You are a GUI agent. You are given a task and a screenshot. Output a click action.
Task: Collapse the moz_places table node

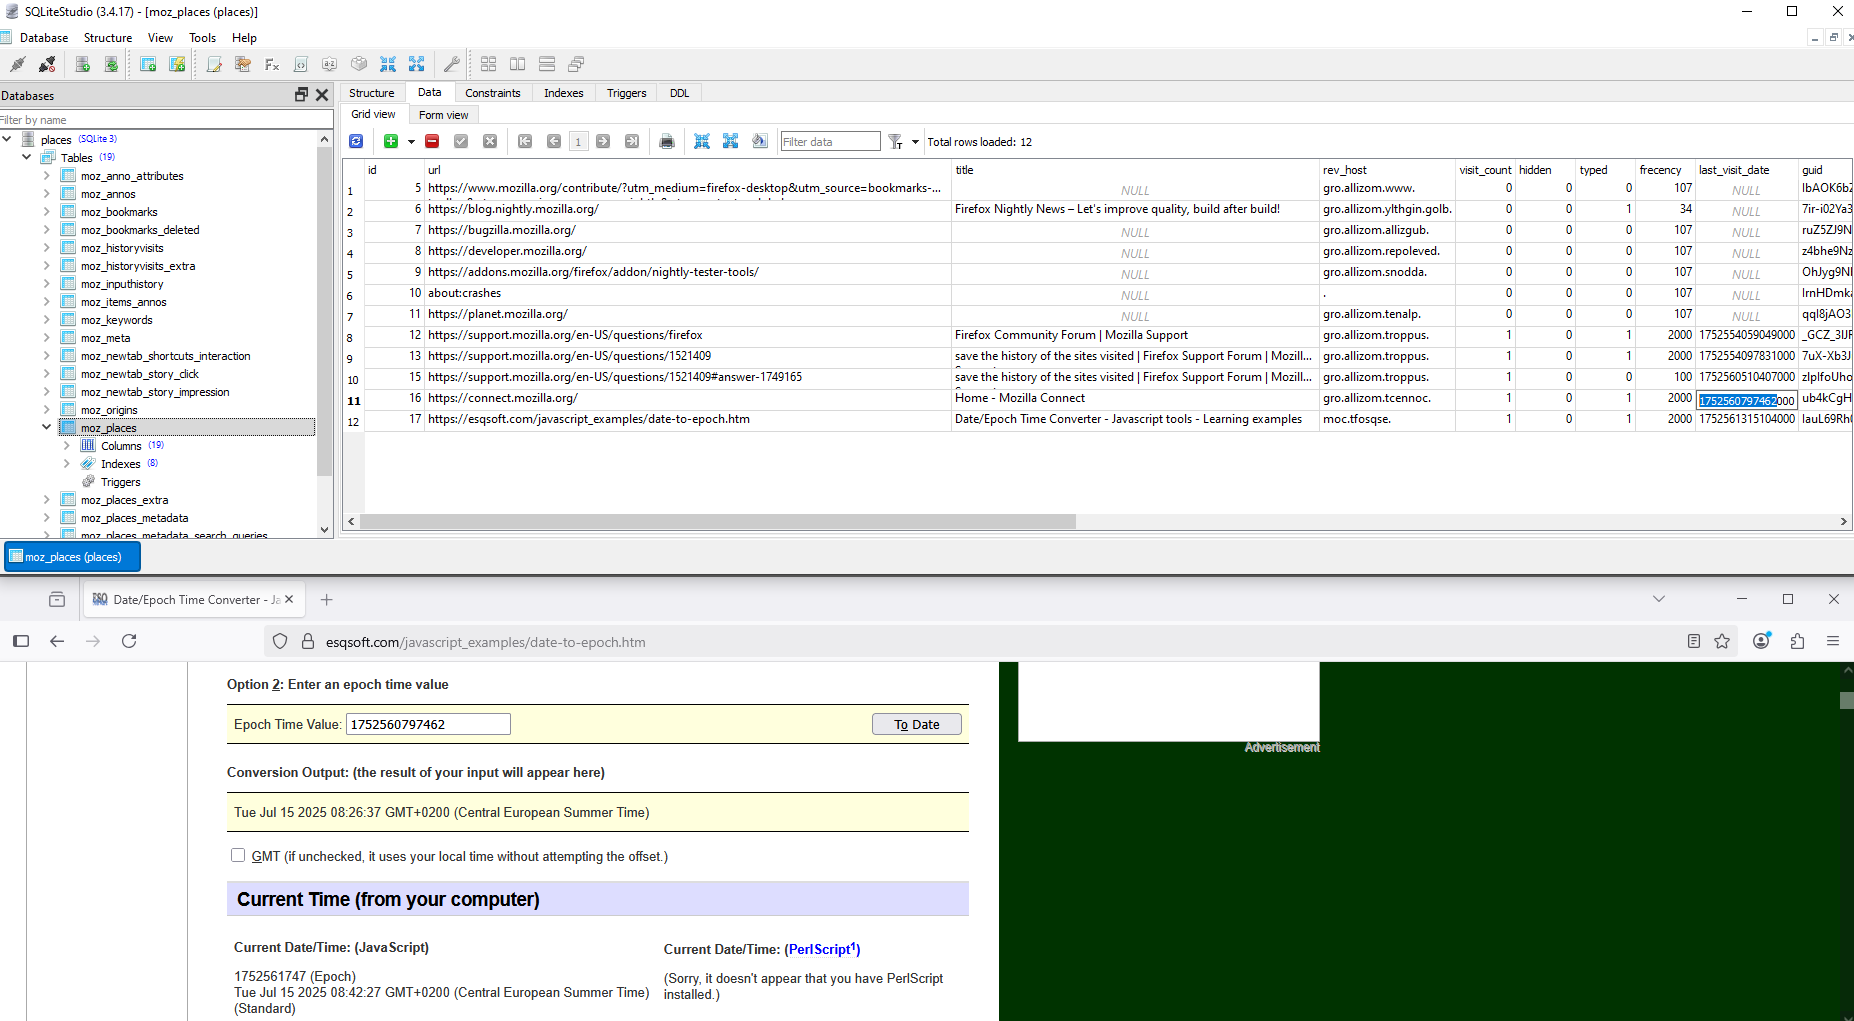coord(47,427)
